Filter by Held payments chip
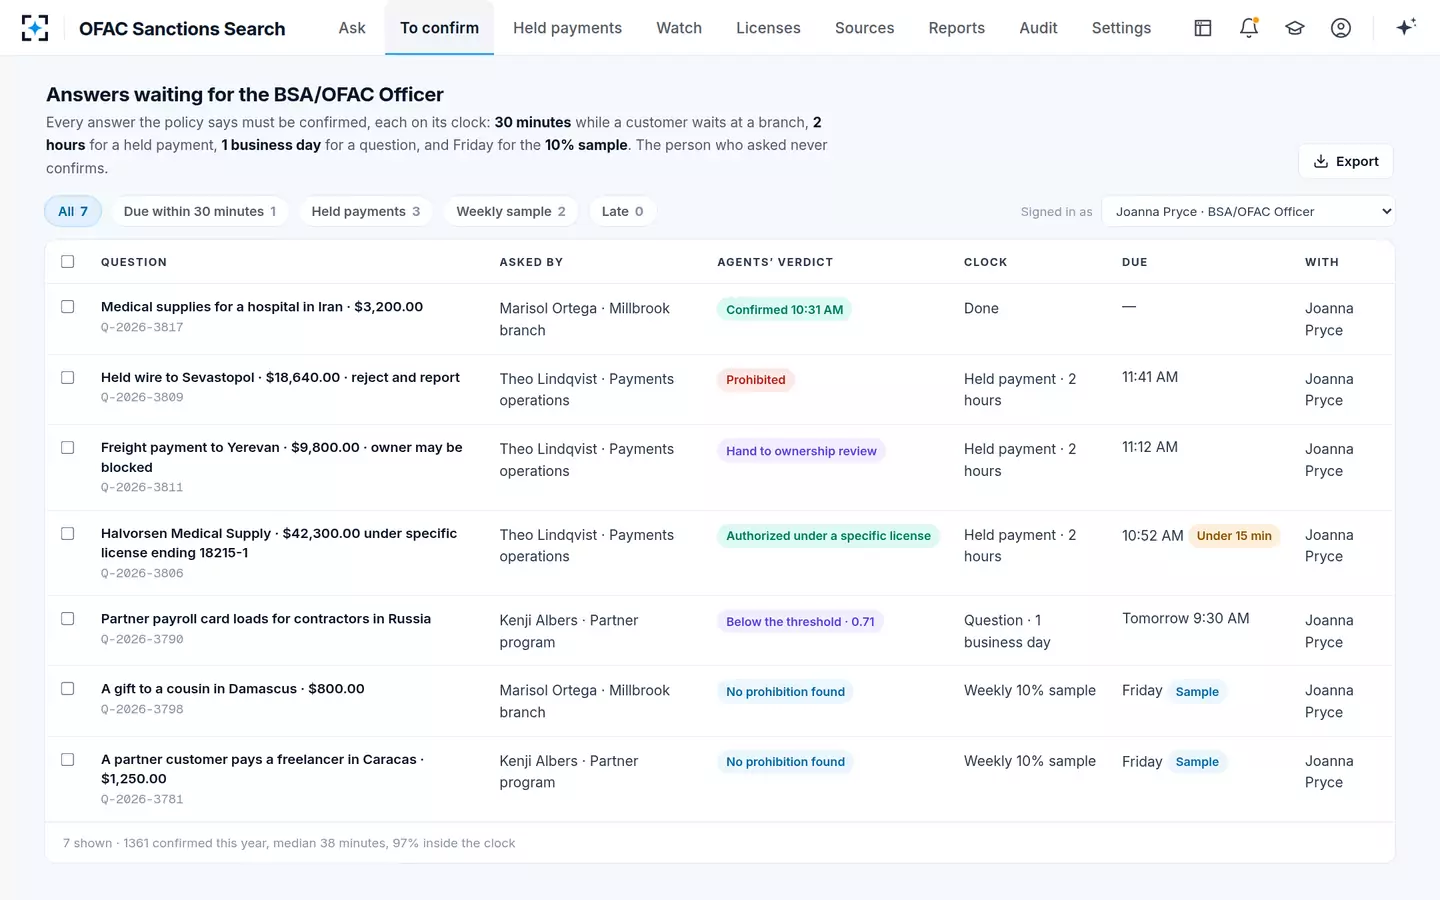Screen dimensions: 1440x900 (366, 211)
